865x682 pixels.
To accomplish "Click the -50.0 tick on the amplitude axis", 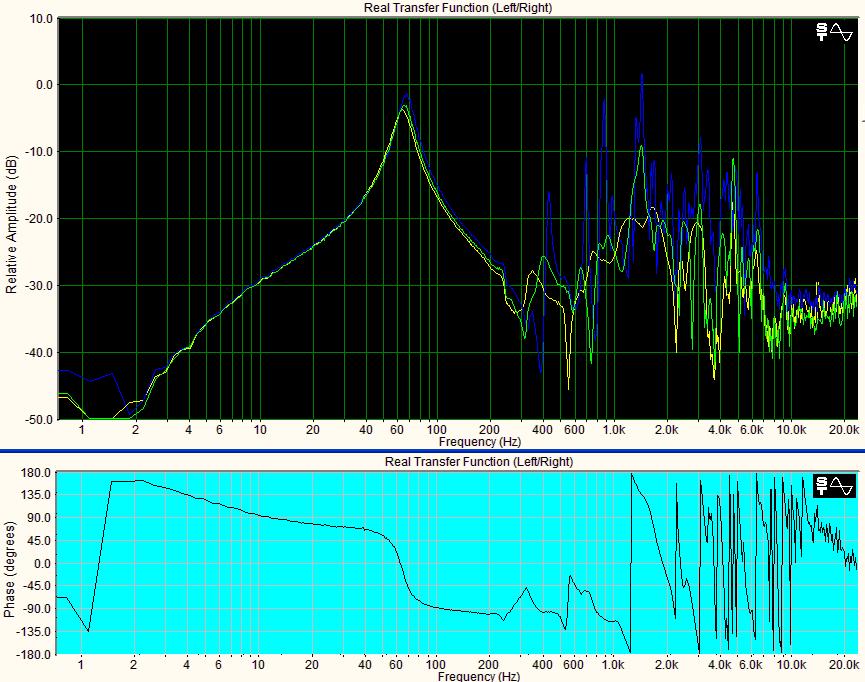I will point(39,419).
